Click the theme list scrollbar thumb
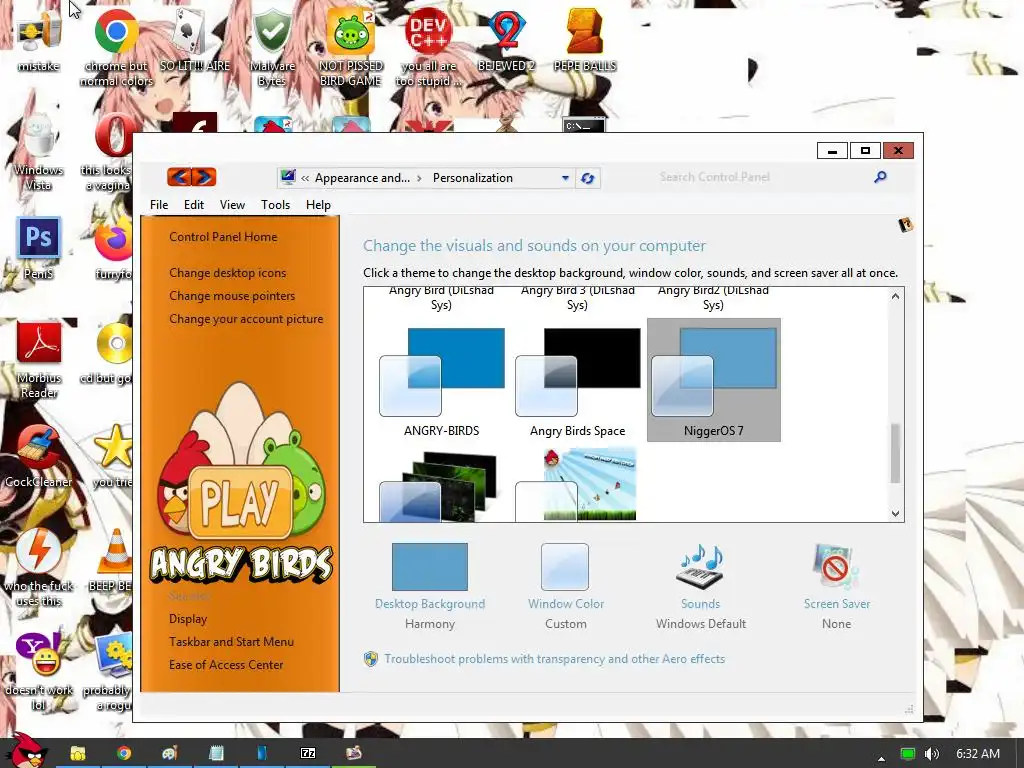Viewport: 1024px width, 768px height. coord(895,453)
